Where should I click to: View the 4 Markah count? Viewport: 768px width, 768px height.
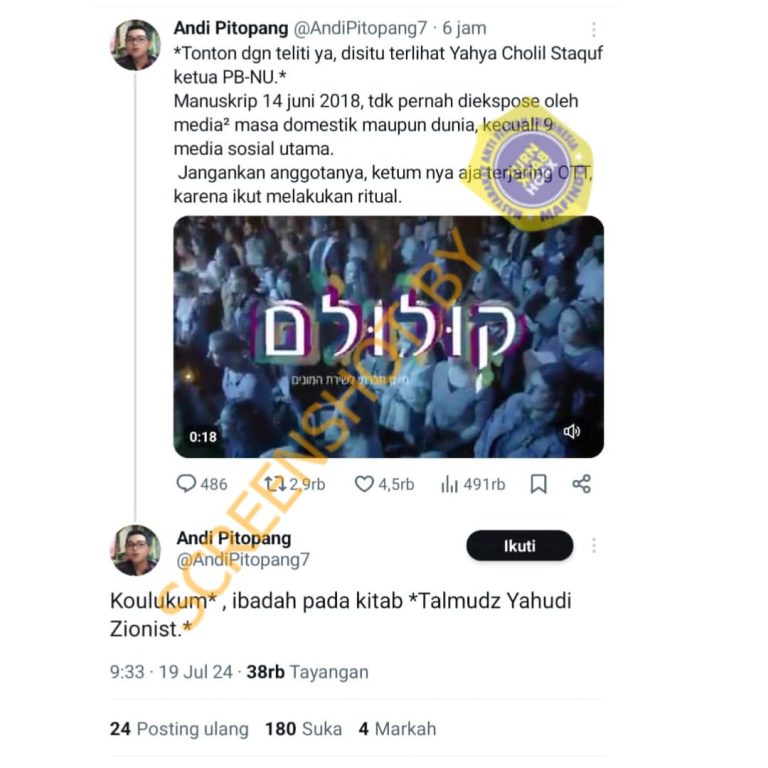point(397,729)
